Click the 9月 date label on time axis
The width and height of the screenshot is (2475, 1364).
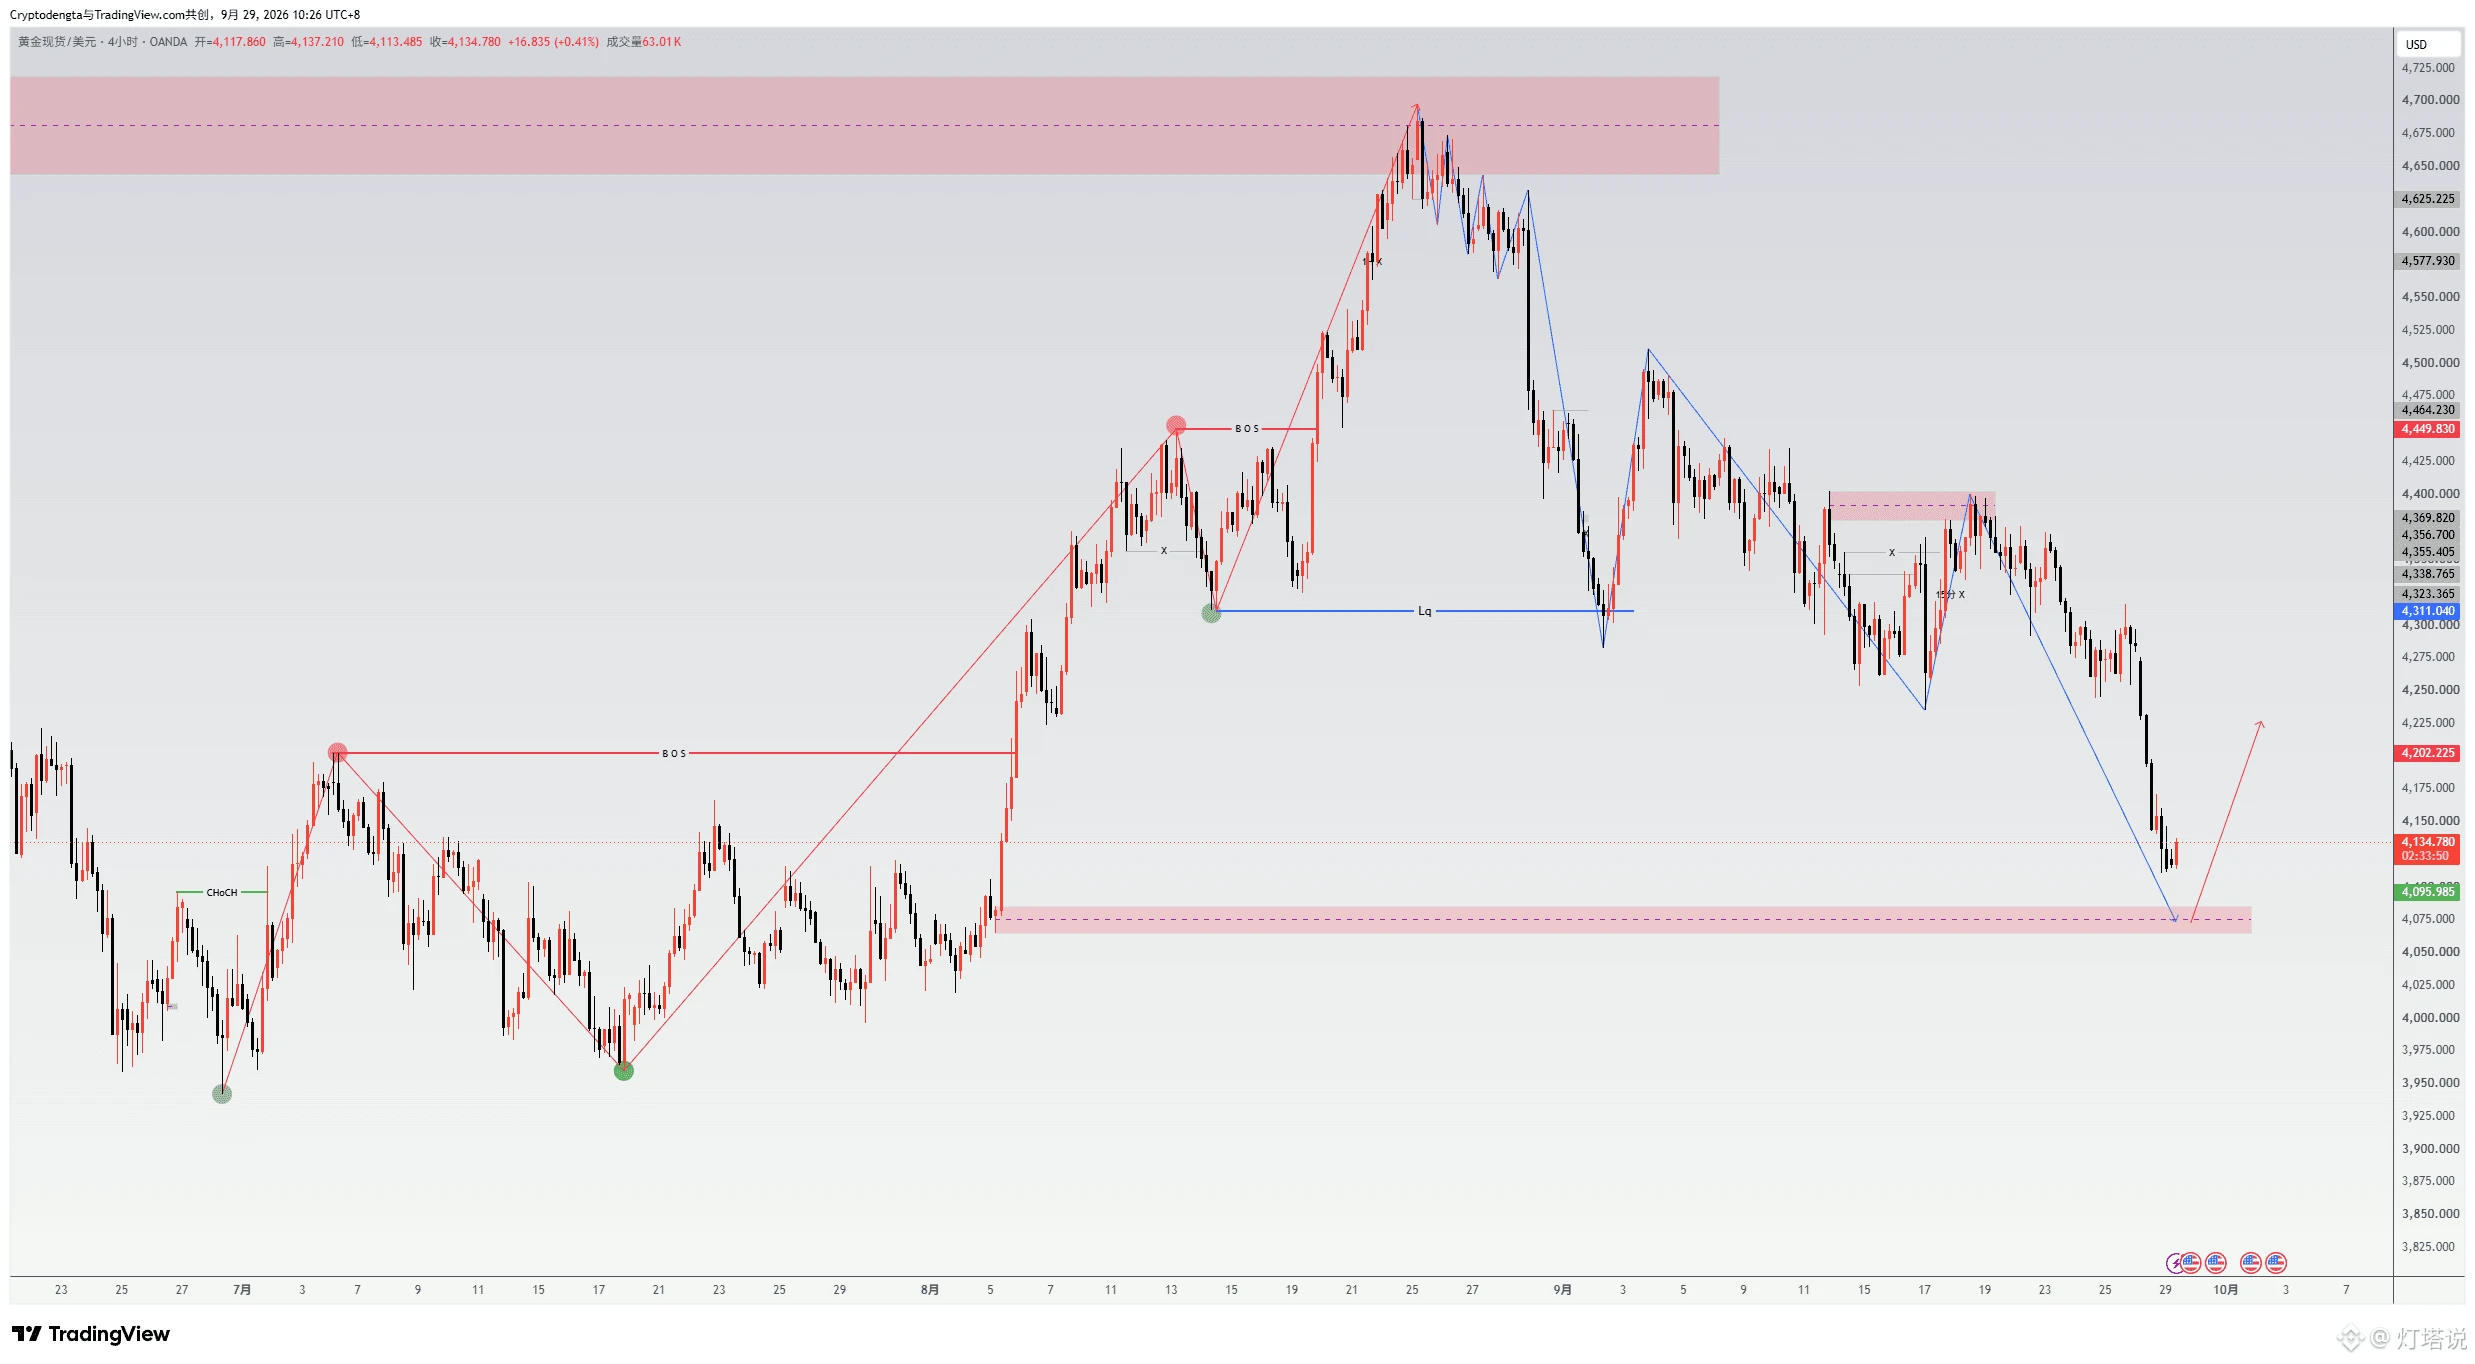(x=1562, y=1290)
